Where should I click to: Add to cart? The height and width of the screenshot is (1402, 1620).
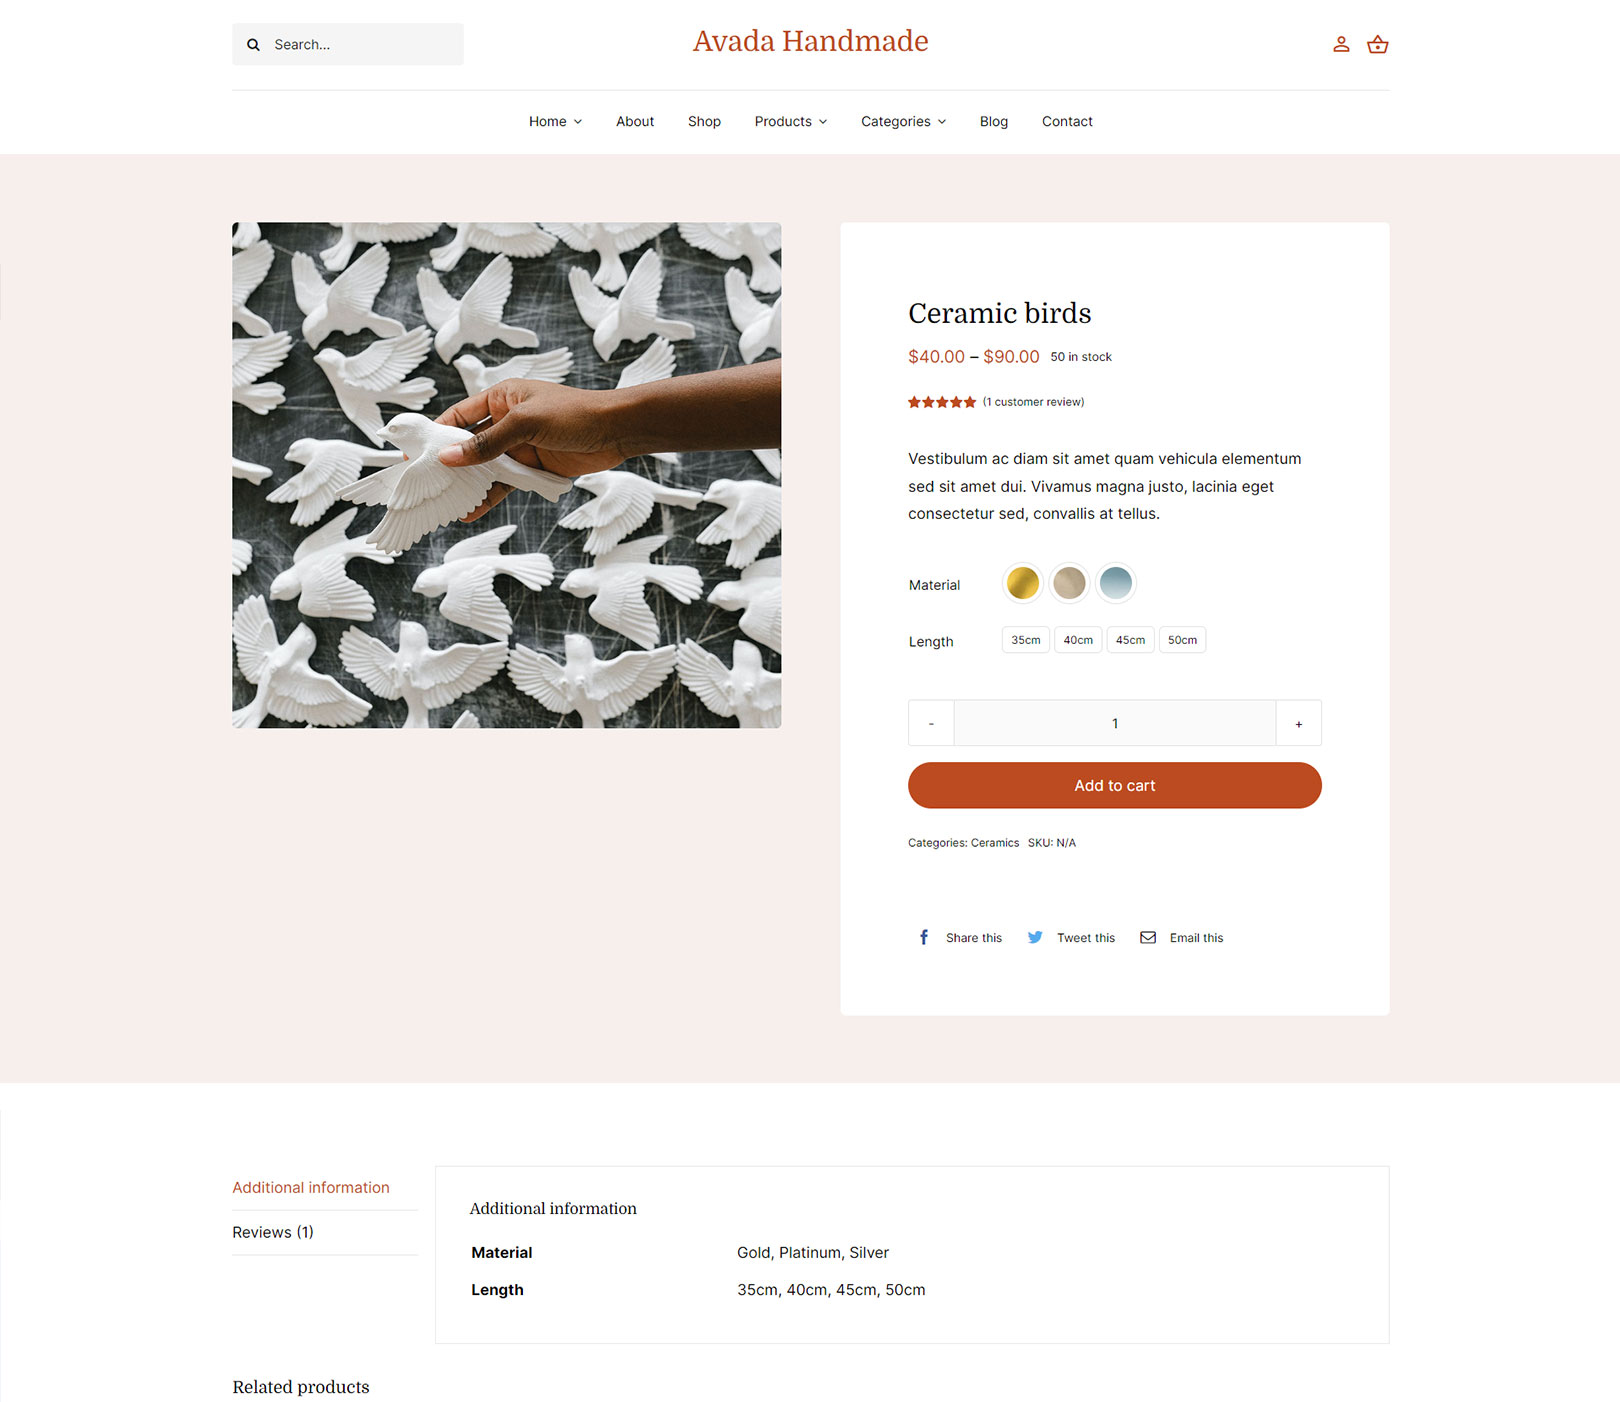(1114, 785)
